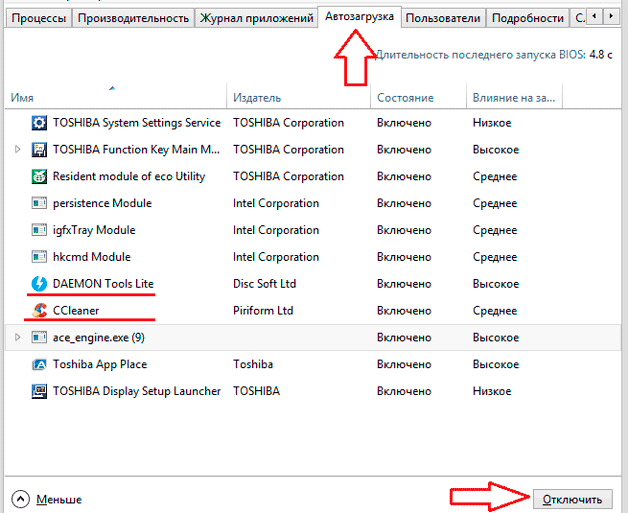Click TOSHIBA Corporation in the eco Utility row

click(288, 176)
